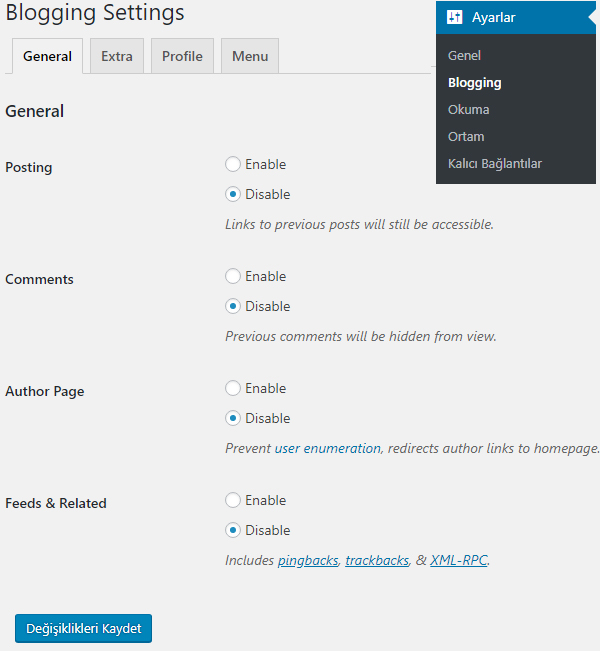
Task: Visit the XML-RPC link
Action: coord(458,560)
